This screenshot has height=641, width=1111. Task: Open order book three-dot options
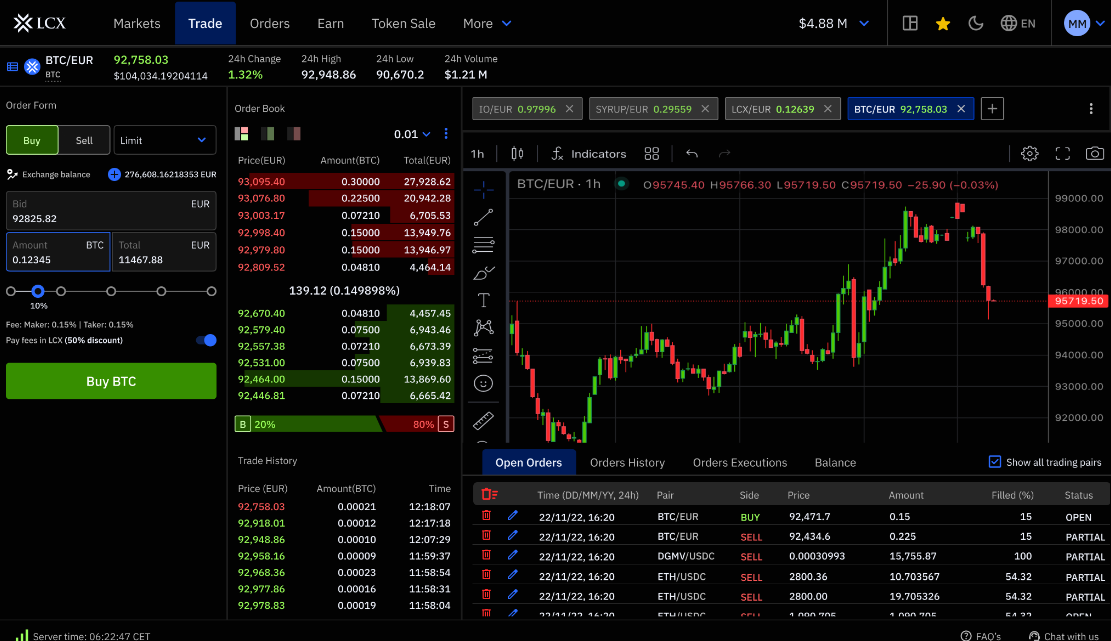pyautogui.click(x=446, y=133)
